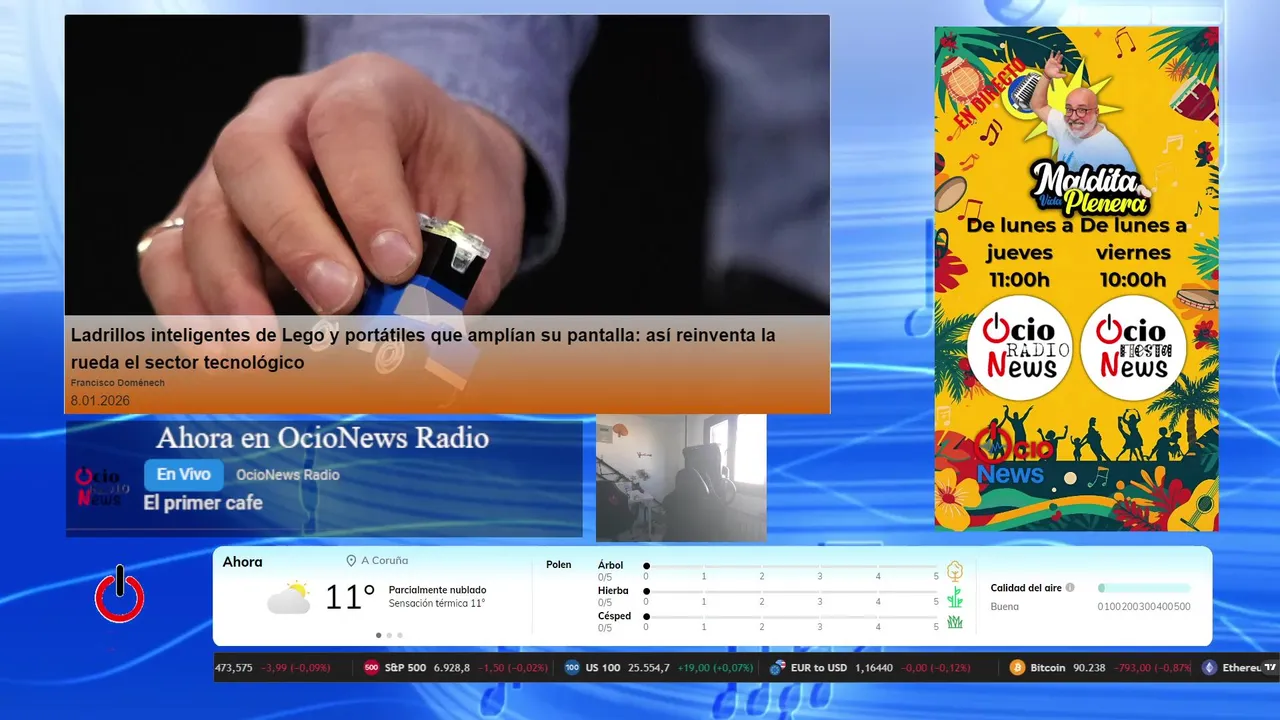Click the 'Polen' section label
The height and width of the screenshot is (720, 1280).
click(x=559, y=565)
